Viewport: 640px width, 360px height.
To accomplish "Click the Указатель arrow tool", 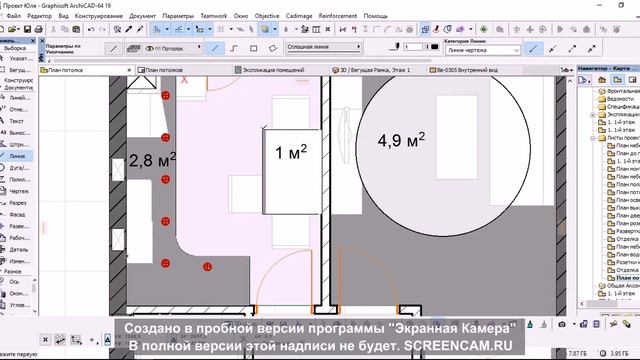I will [x=16, y=58].
